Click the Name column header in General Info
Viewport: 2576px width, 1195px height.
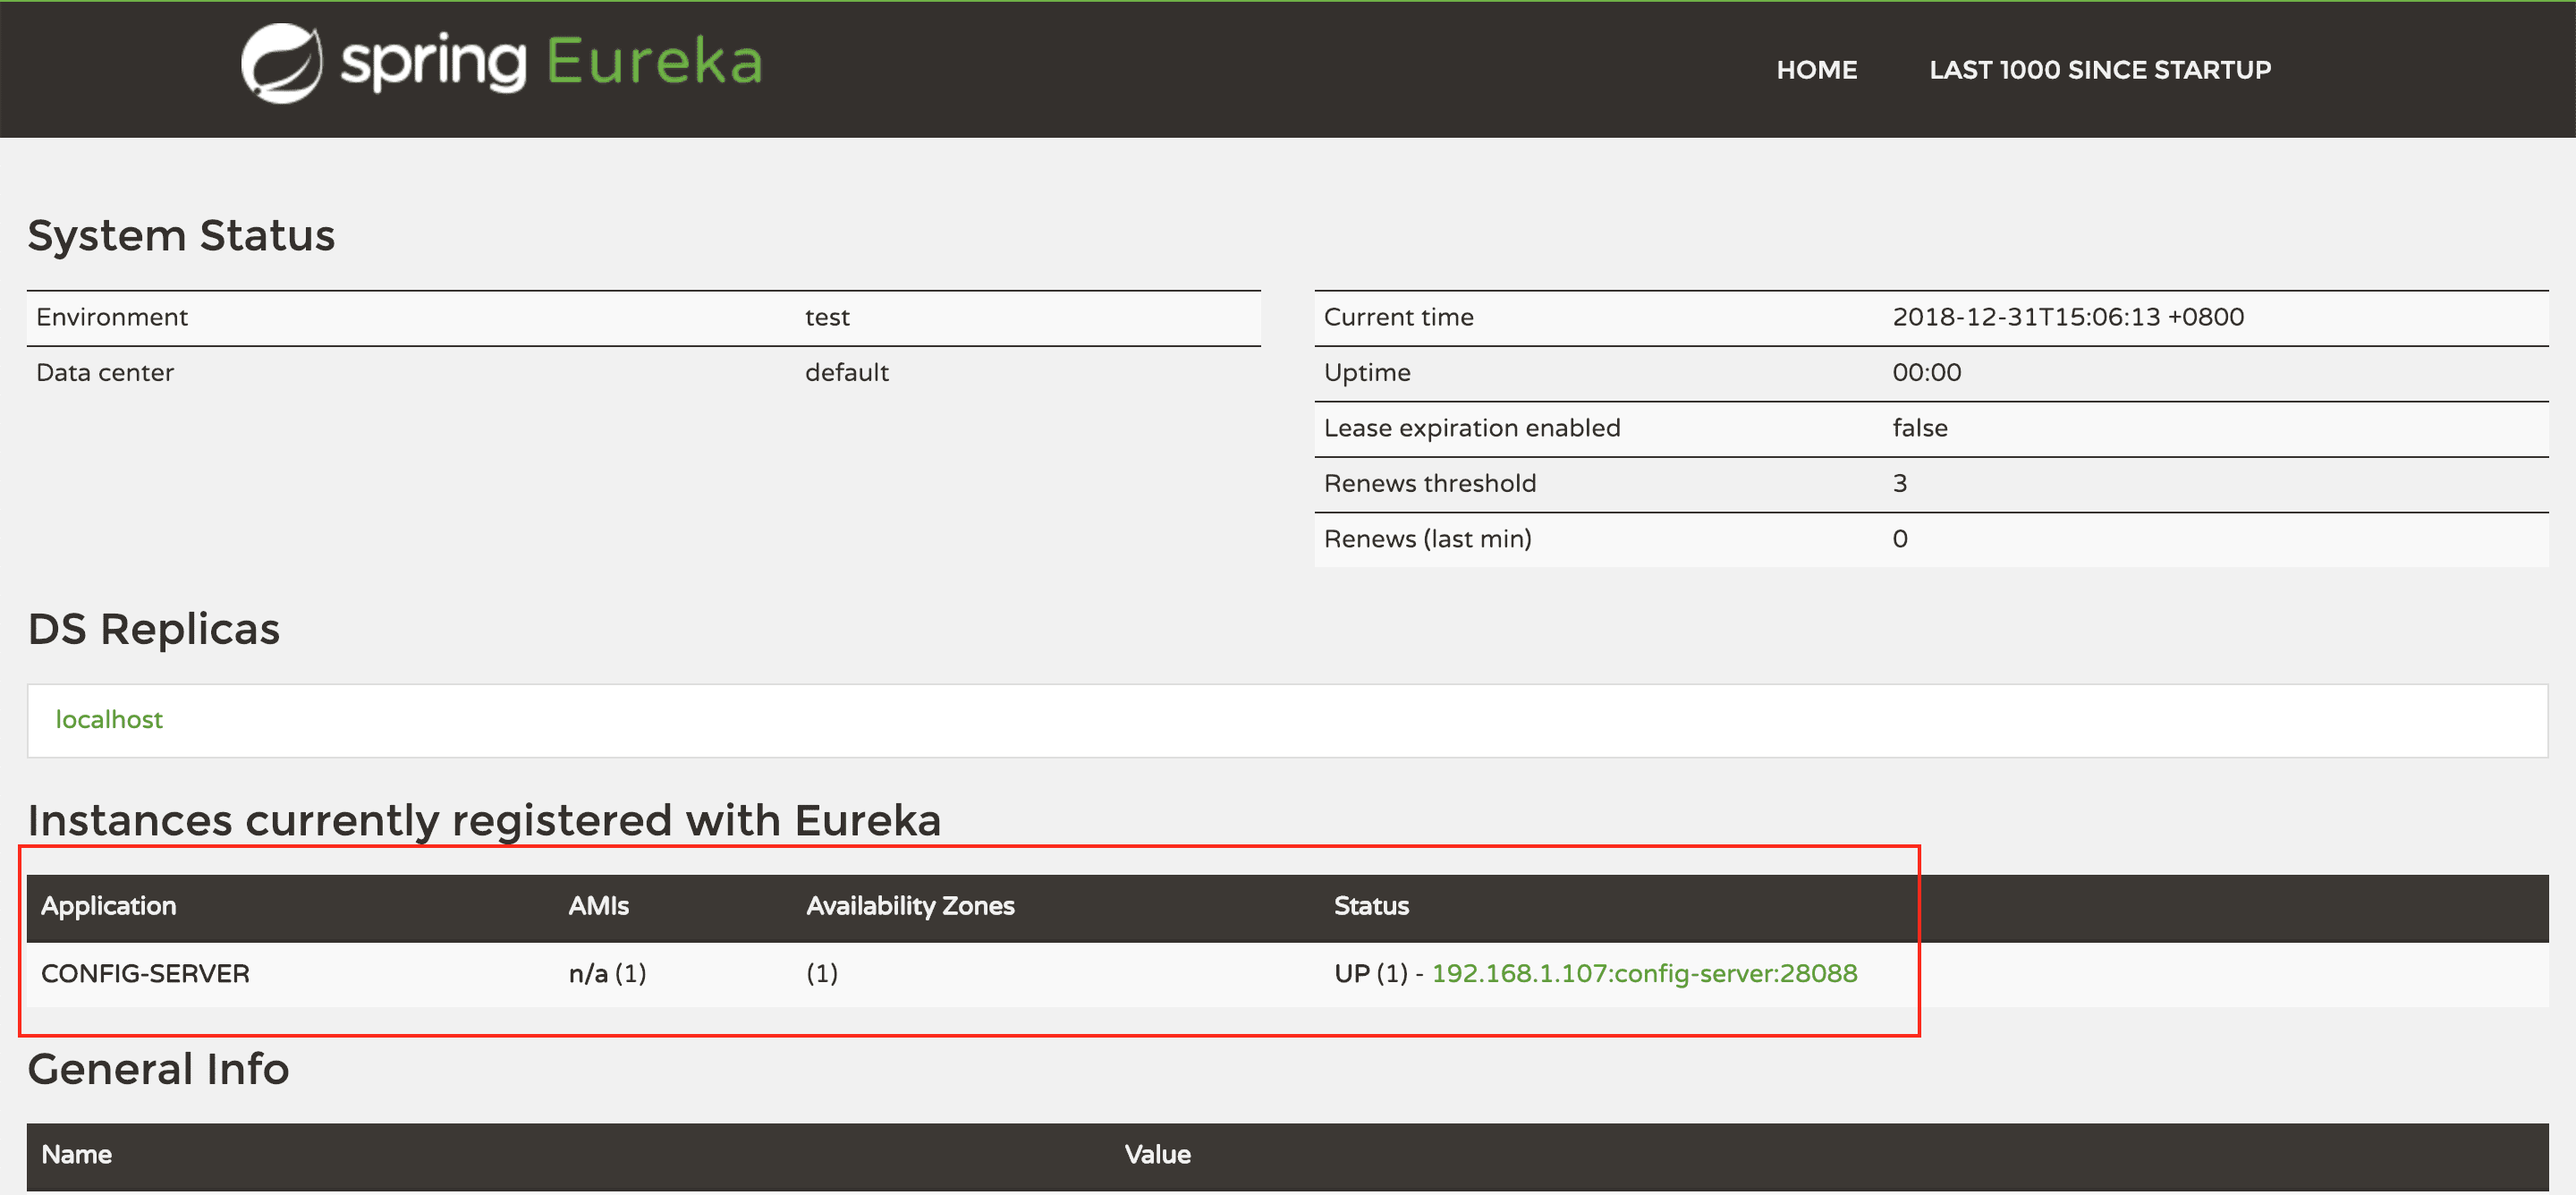coord(76,1155)
